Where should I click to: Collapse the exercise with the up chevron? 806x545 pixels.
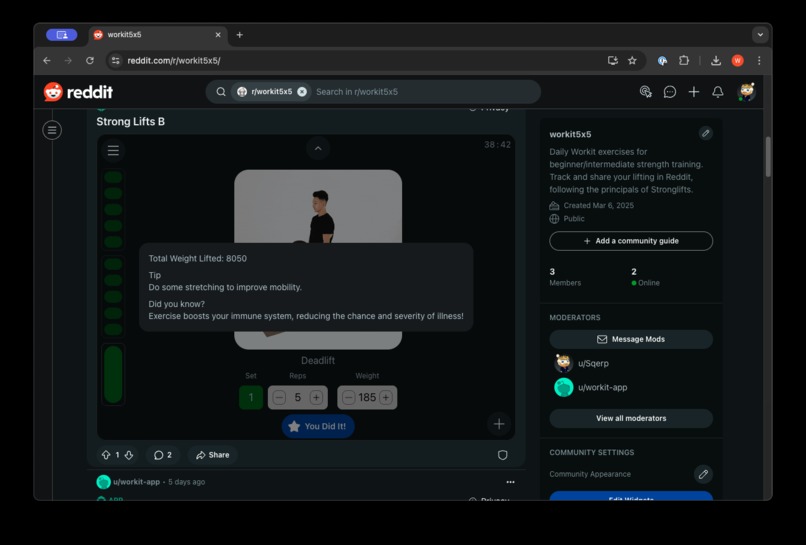click(318, 149)
